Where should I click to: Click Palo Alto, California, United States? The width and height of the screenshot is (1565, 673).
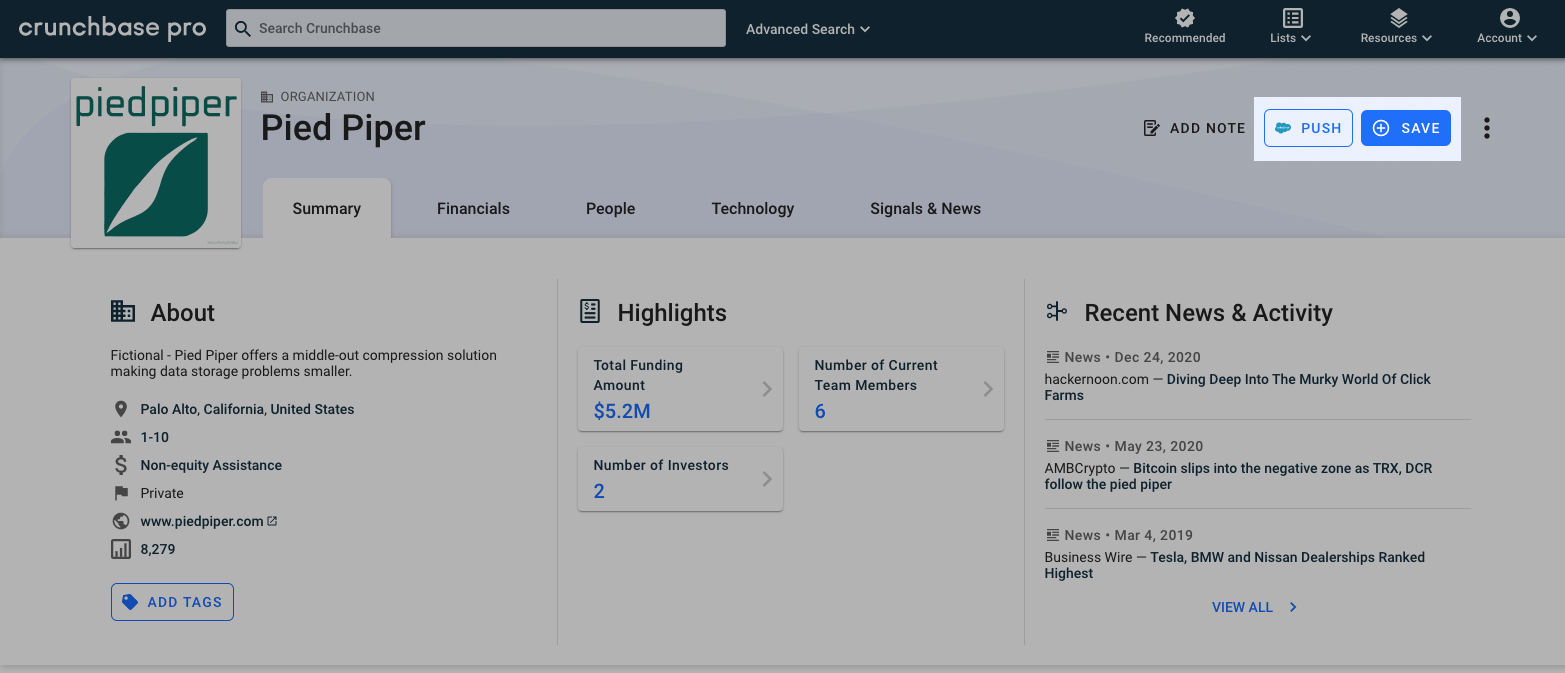247,409
